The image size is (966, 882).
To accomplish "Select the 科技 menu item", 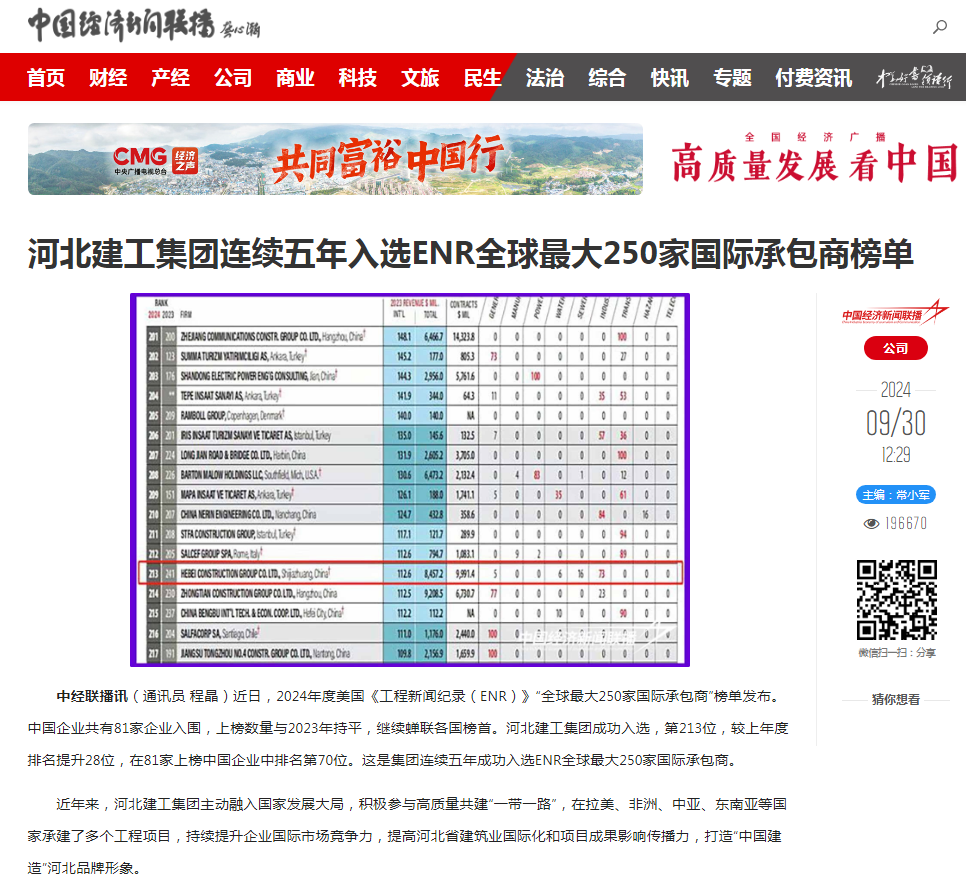I will click(357, 77).
